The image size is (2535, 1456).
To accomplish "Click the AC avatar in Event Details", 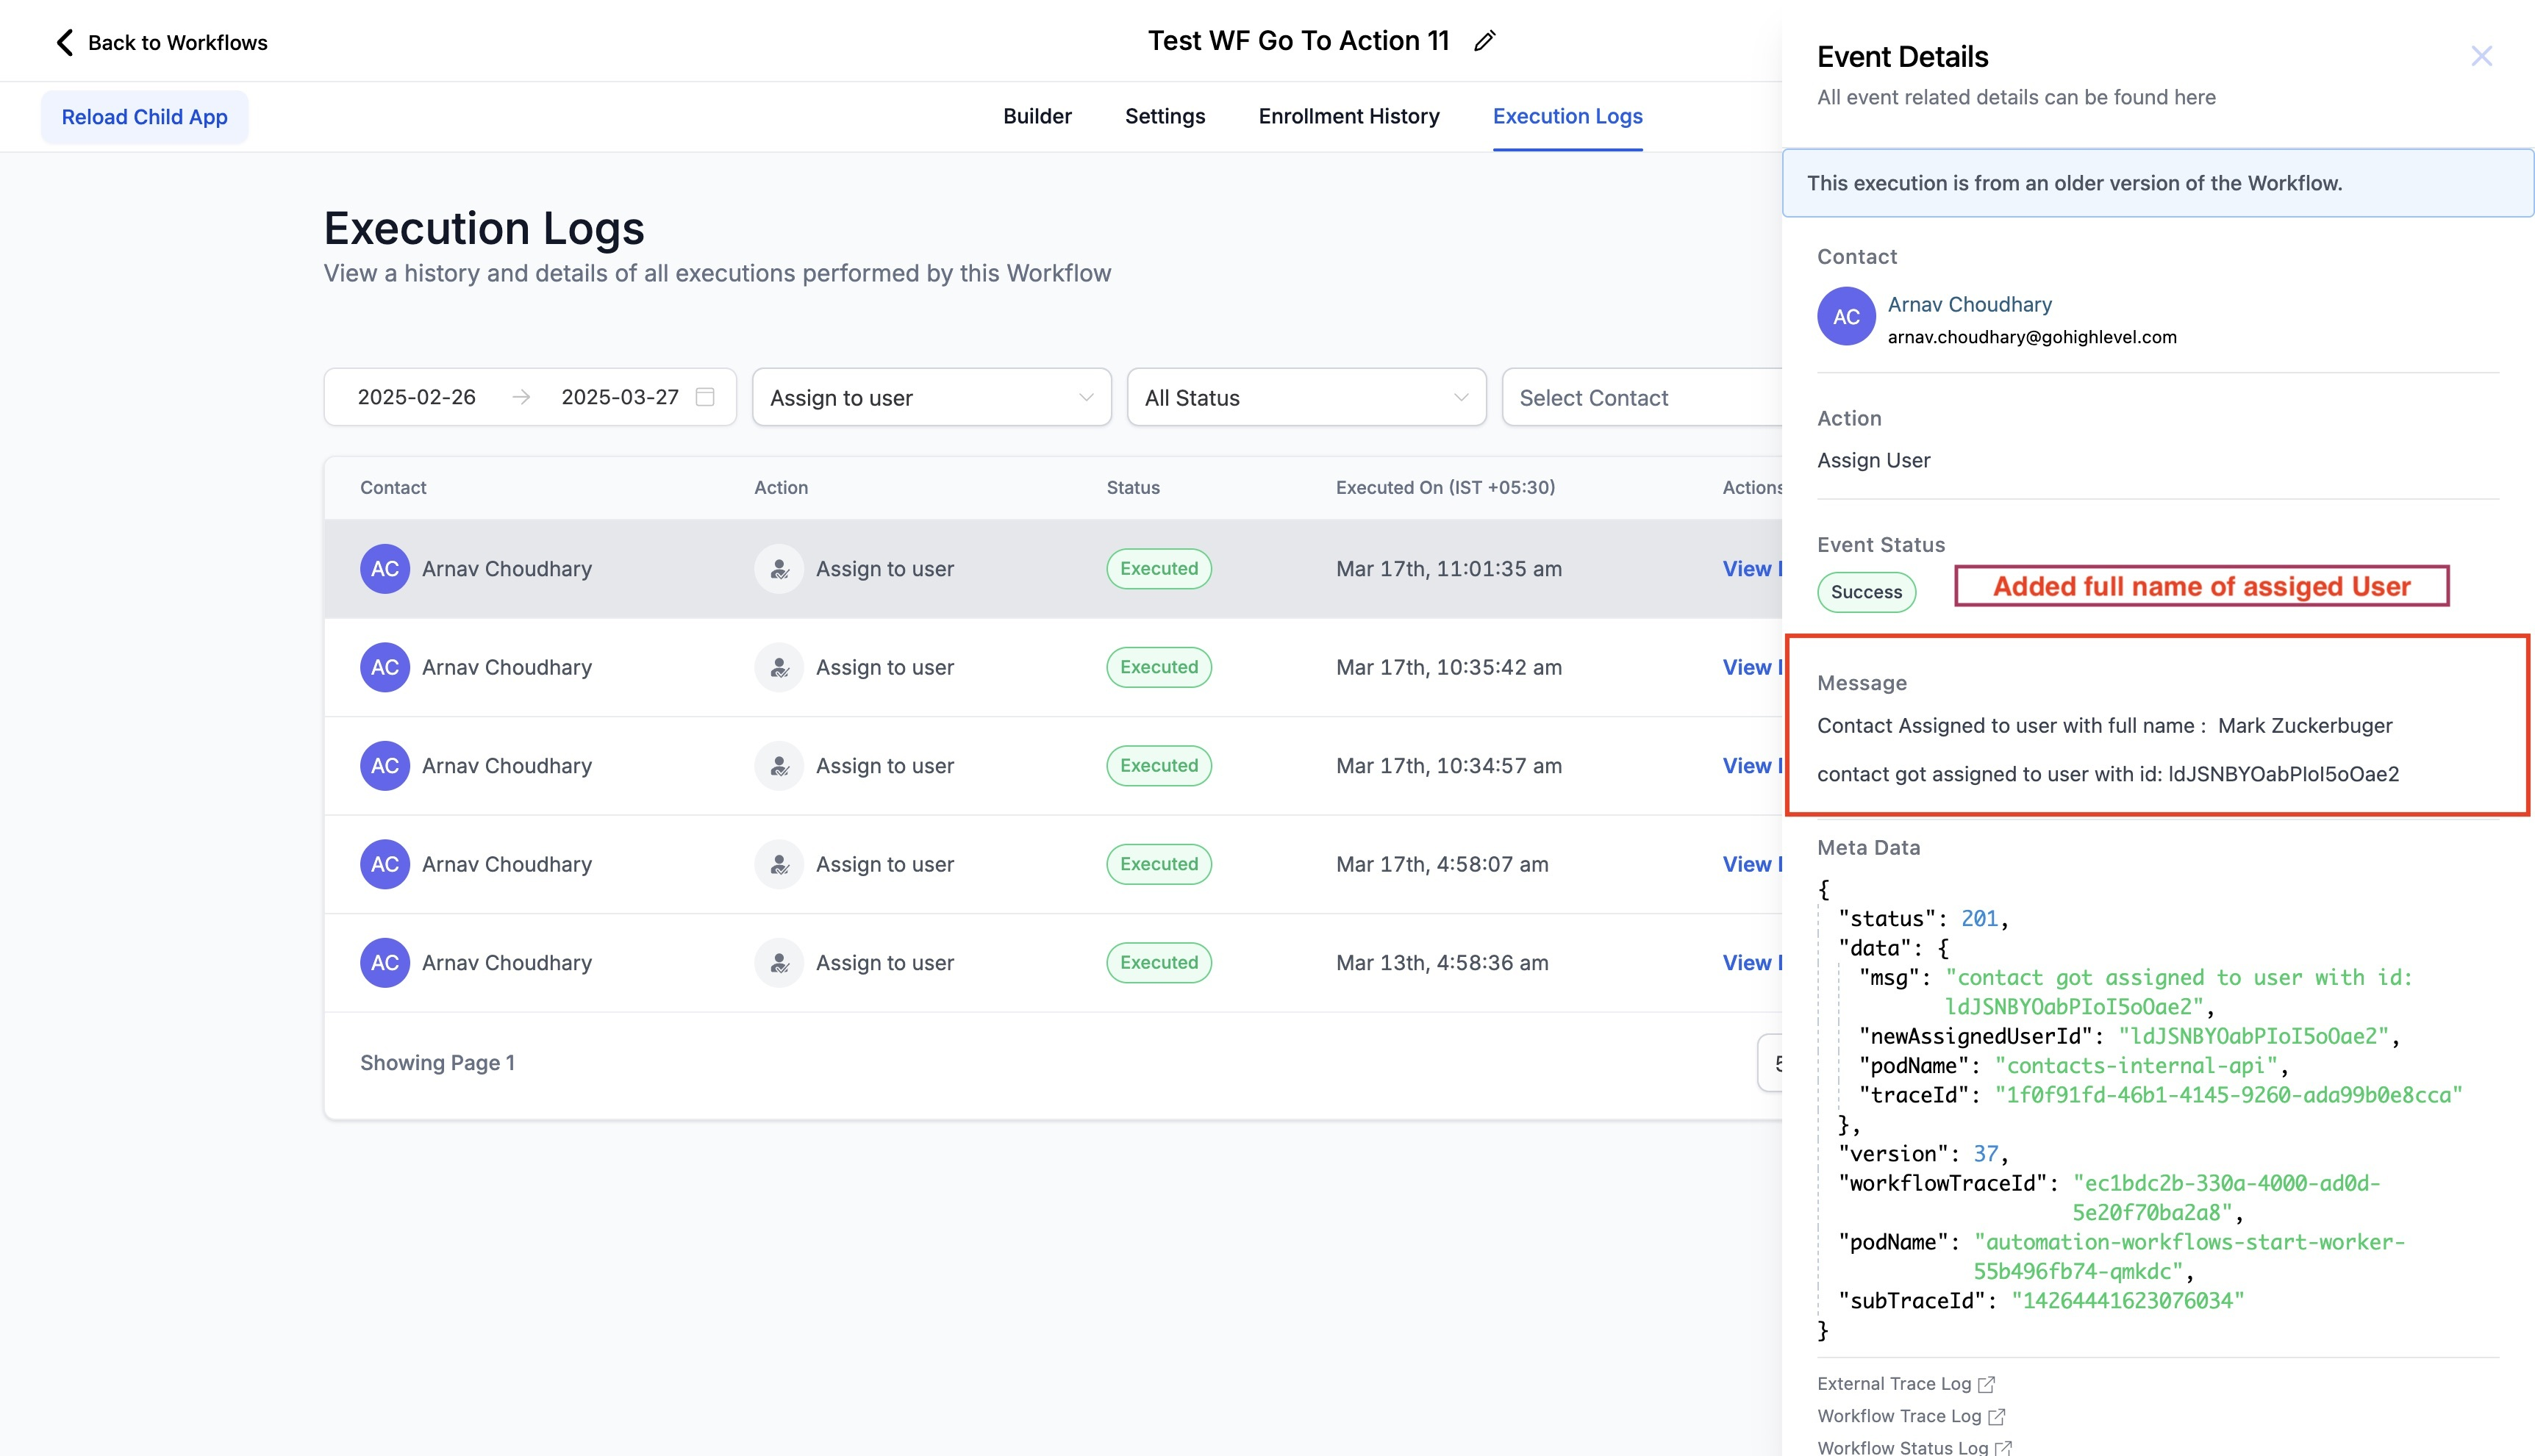I will [1846, 317].
